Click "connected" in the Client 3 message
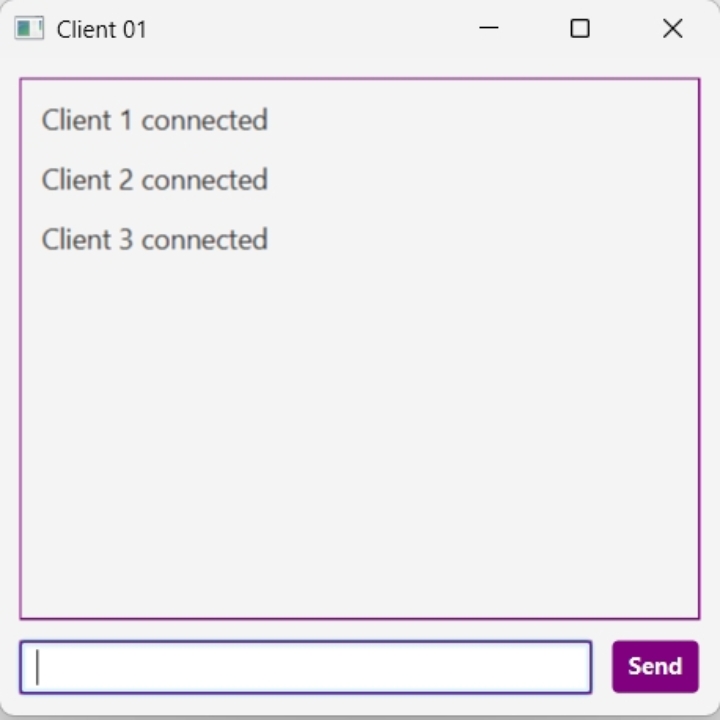Viewport: 720px width, 720px height. [204, 240]
